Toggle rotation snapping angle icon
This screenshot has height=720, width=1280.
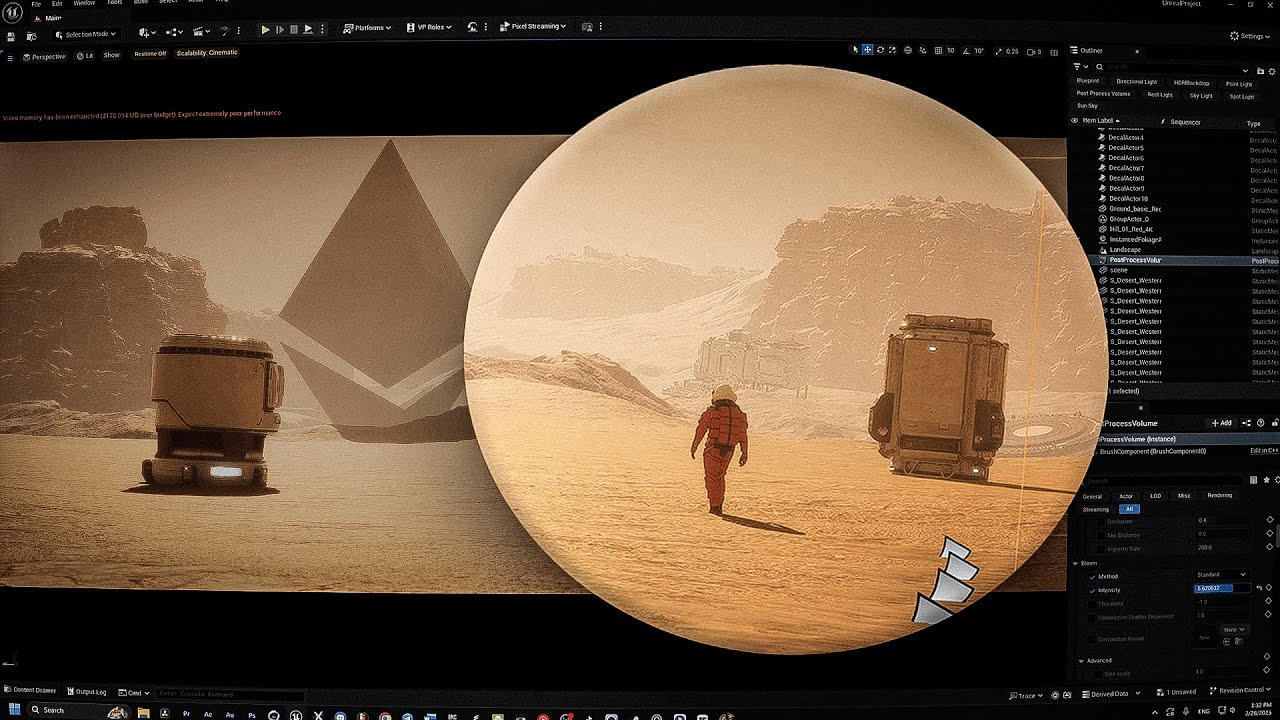point(966,50)
